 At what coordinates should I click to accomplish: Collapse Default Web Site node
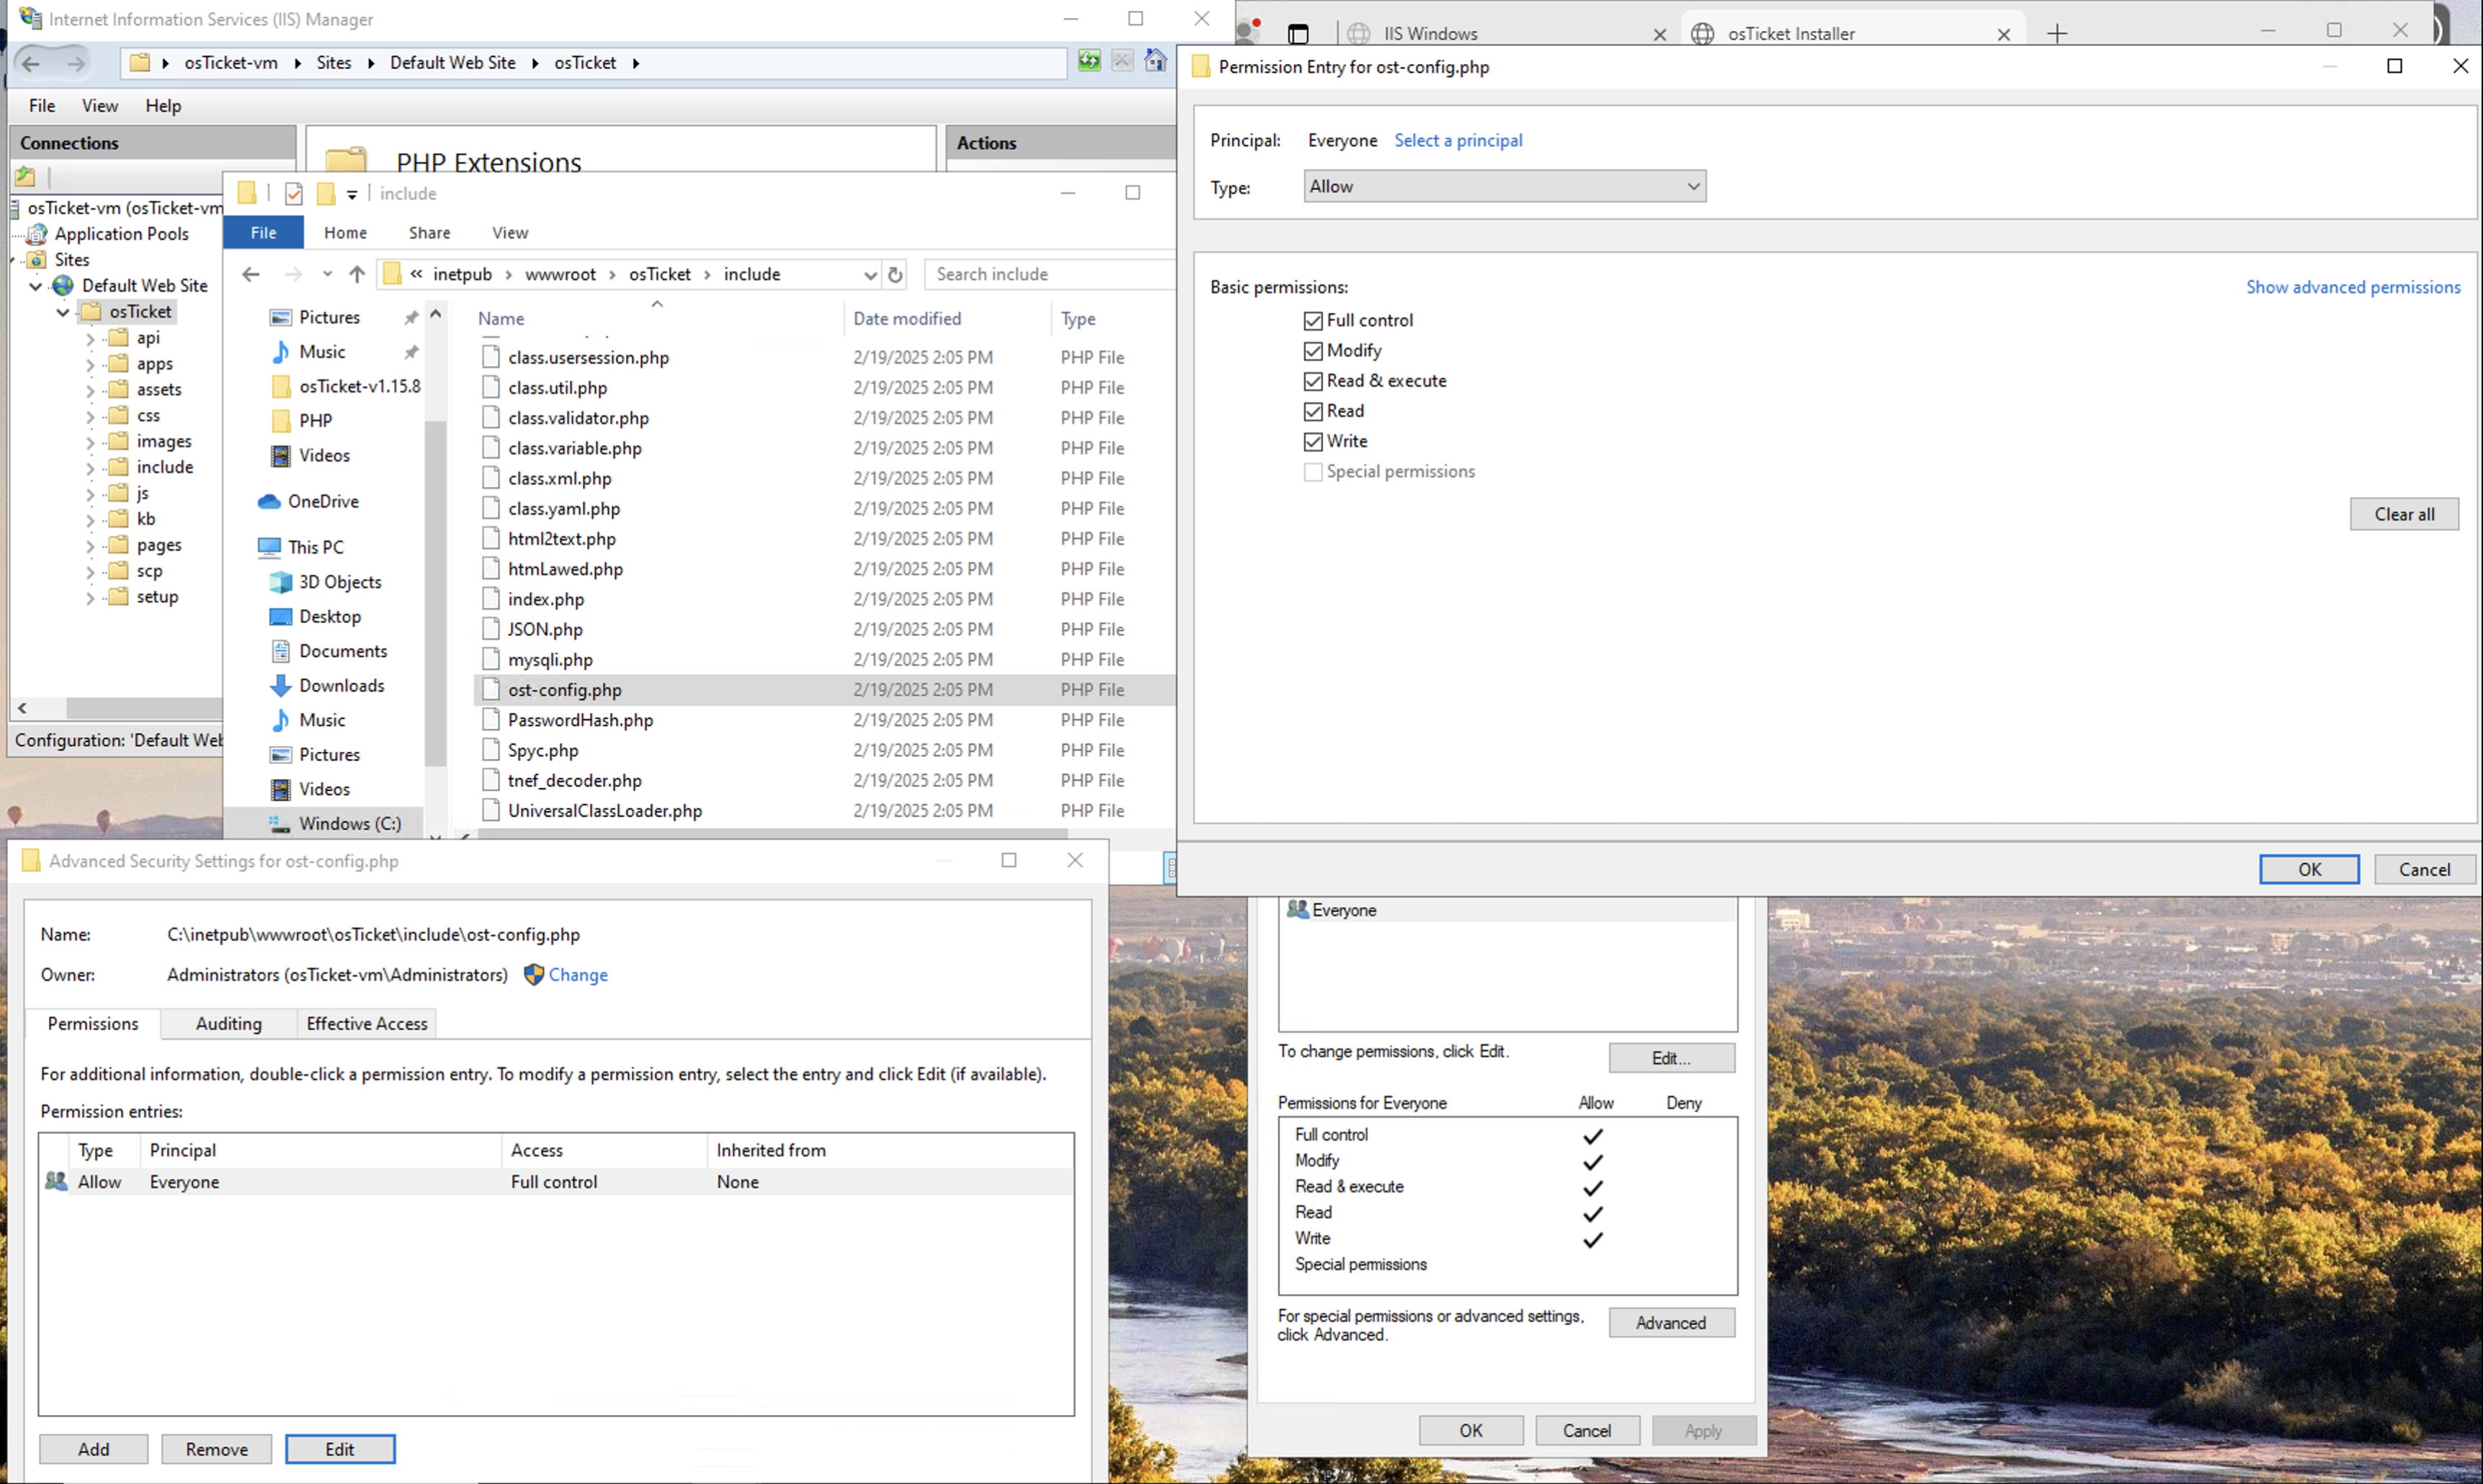36,286
